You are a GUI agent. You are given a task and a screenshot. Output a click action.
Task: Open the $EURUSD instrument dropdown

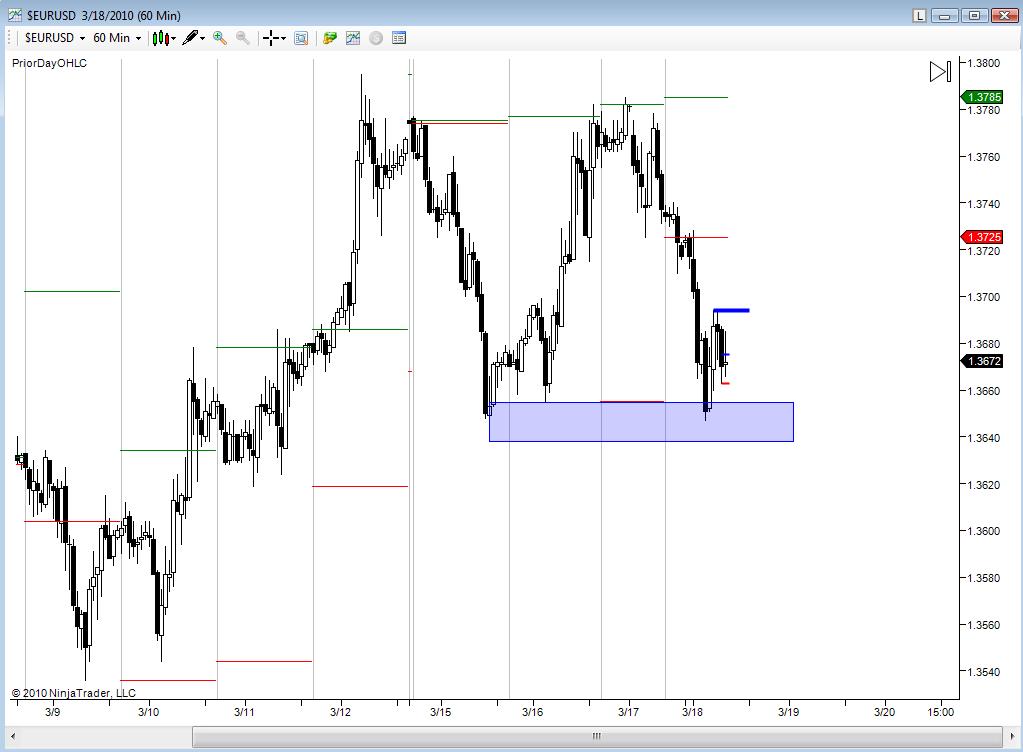pyautogui.click(x=55, y=38)
